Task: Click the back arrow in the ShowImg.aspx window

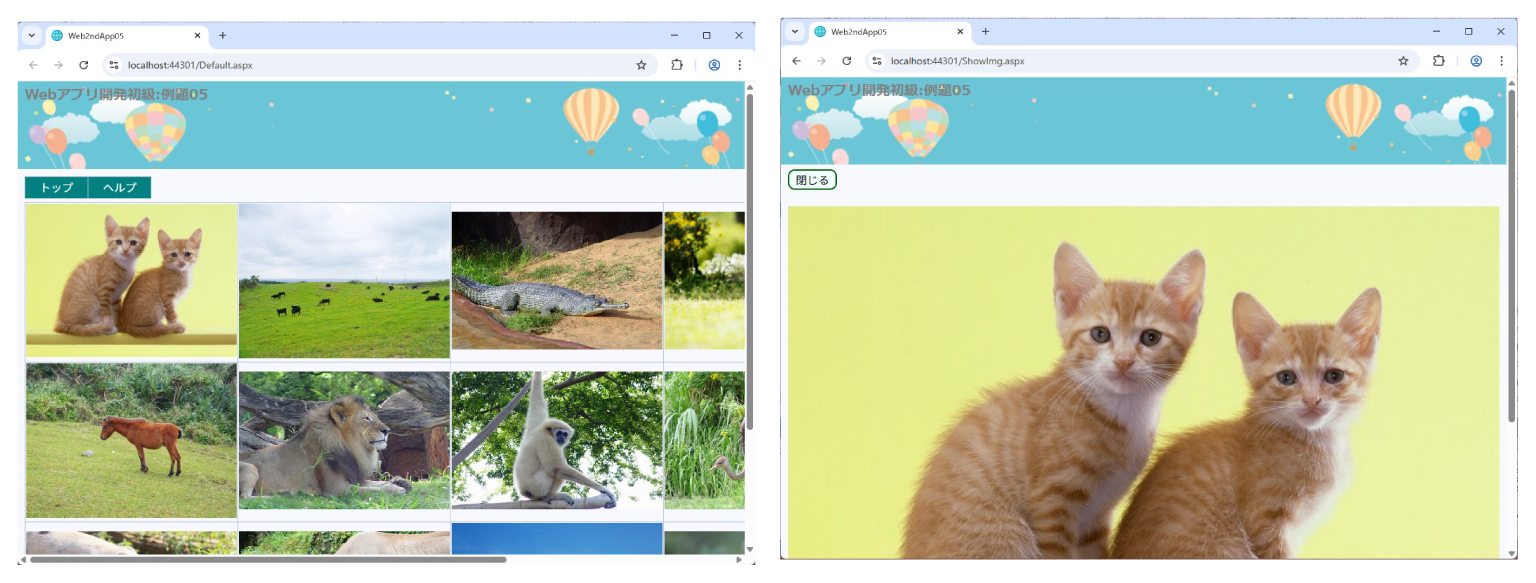Action: [795, 61]
